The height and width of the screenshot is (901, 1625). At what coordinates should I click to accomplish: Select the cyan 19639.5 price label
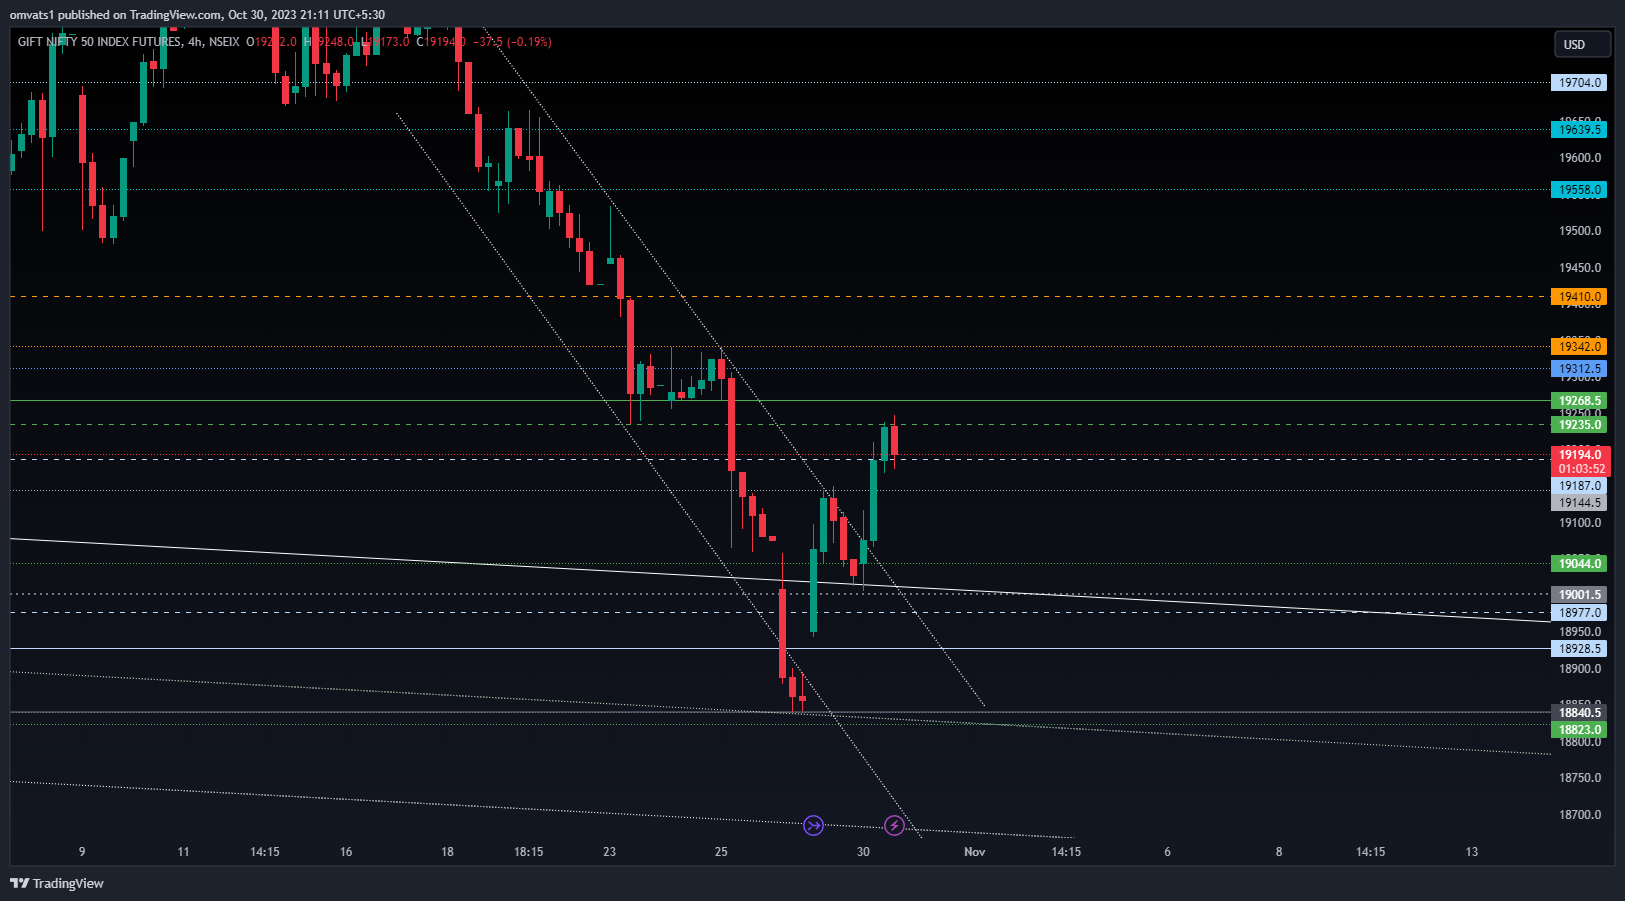1580,129
